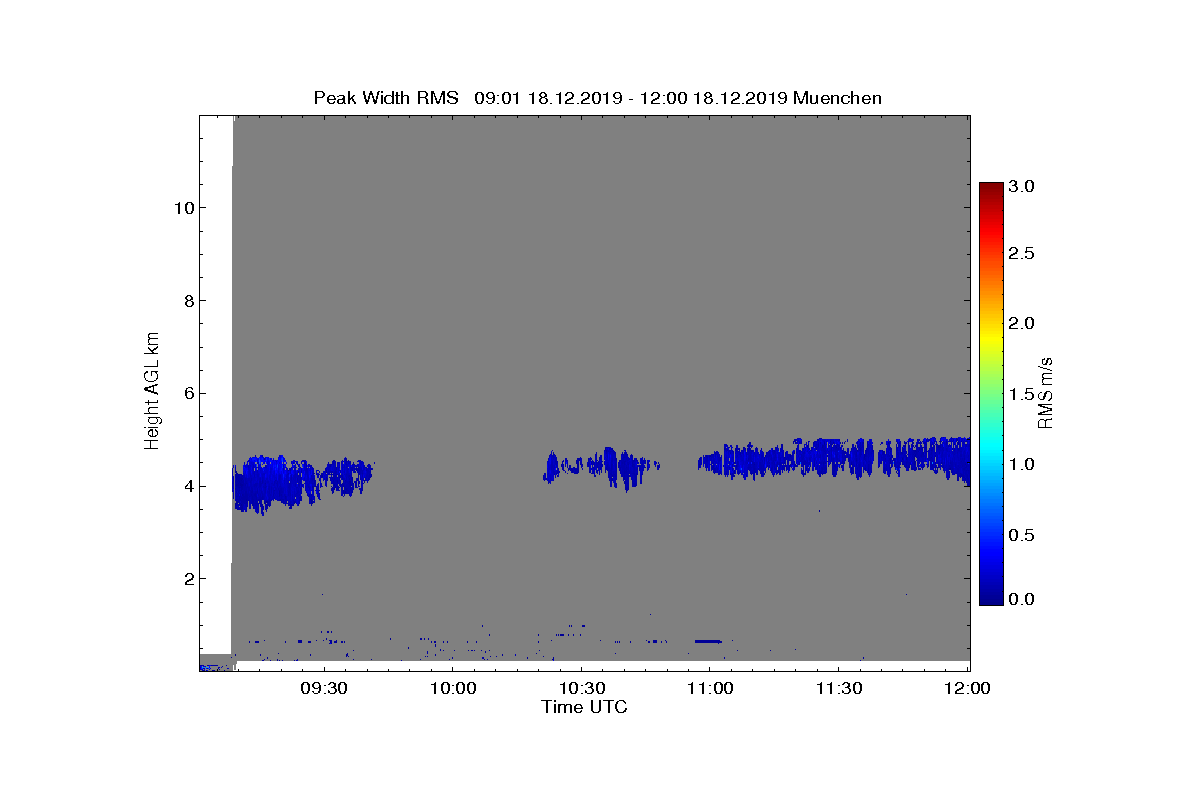Click the colorbar value '2.5'
The height and width of the screenshot is (800, 1200).
click(1021, 254)
